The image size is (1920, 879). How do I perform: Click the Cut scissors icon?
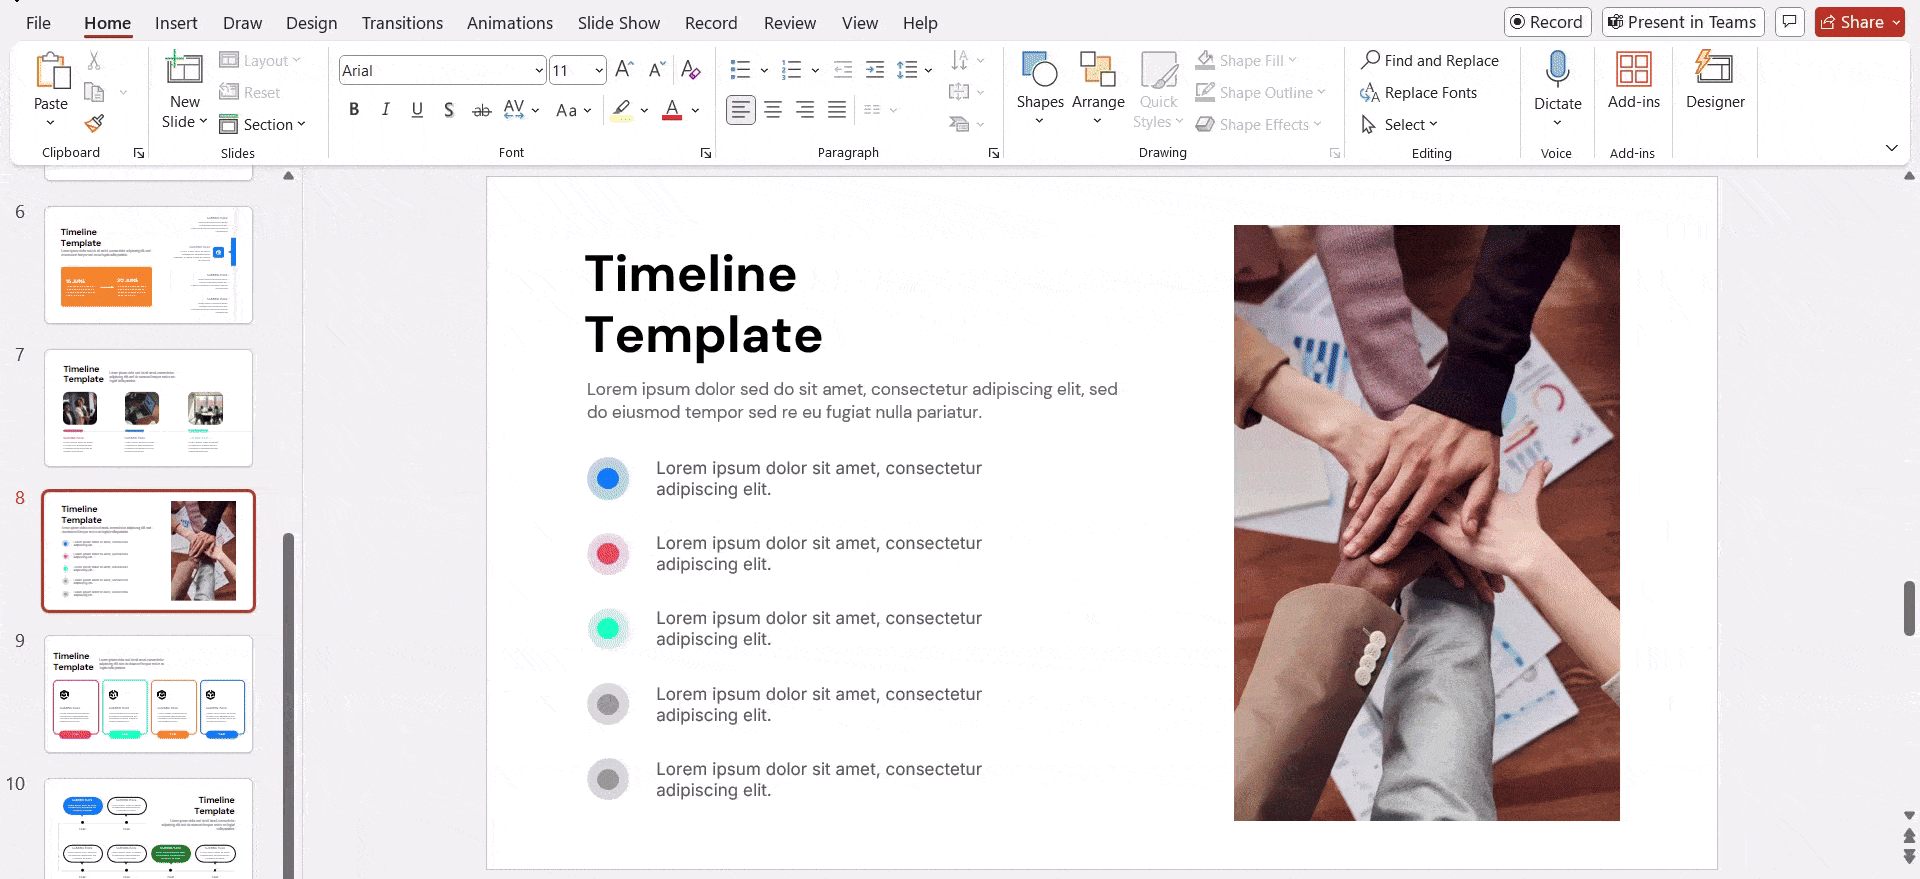94,61
